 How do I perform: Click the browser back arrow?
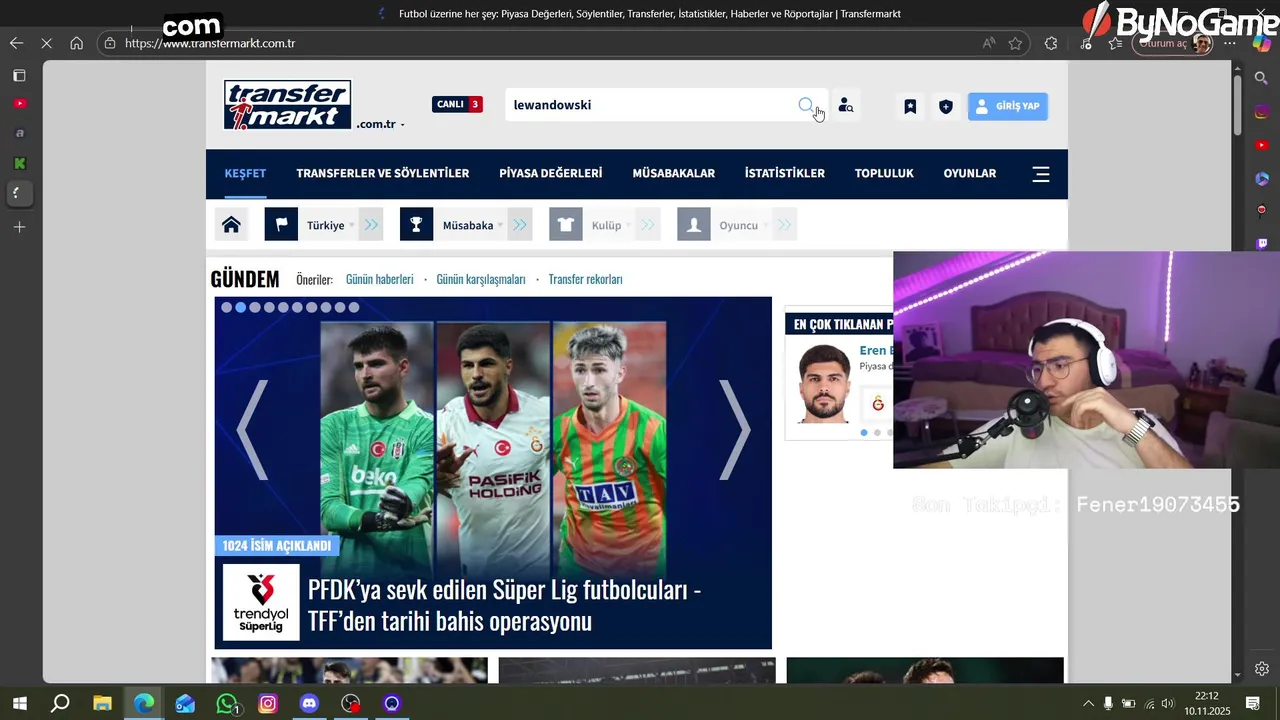pyautogui.click(x=16, y=43)
